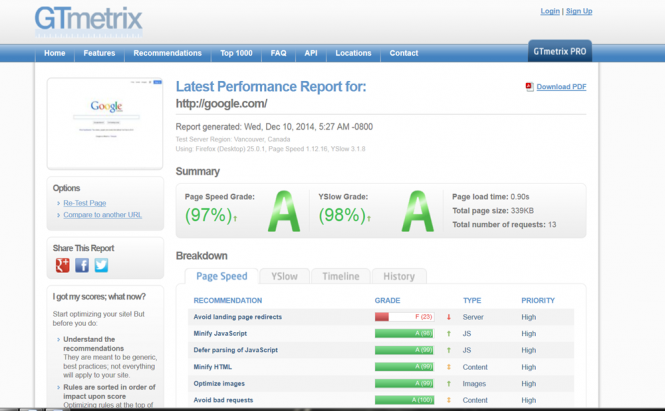
Task: Click the RECOMMENDATION column header
Action: (228, 300)
